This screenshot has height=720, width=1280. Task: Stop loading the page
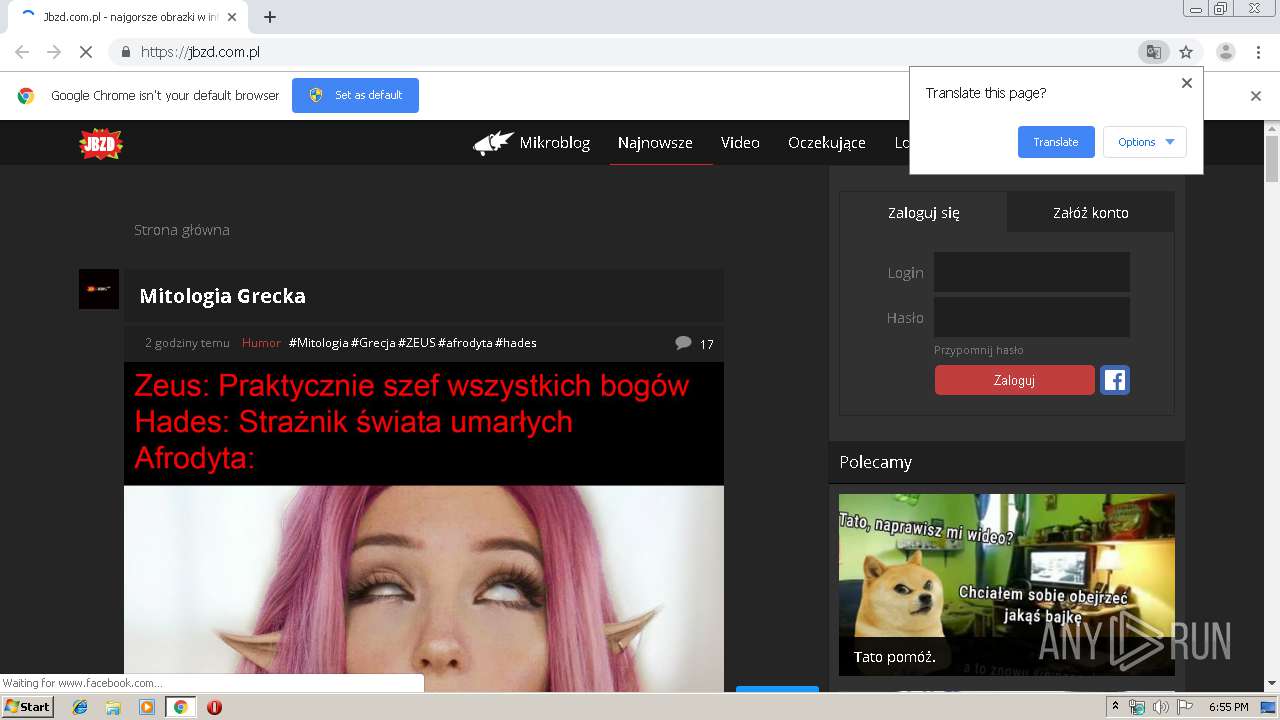point(85,52)
